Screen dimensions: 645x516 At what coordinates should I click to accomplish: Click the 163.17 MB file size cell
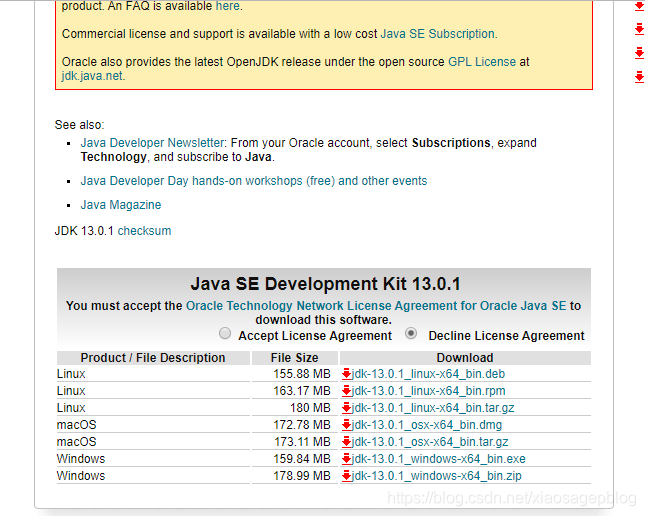(295, 391)
